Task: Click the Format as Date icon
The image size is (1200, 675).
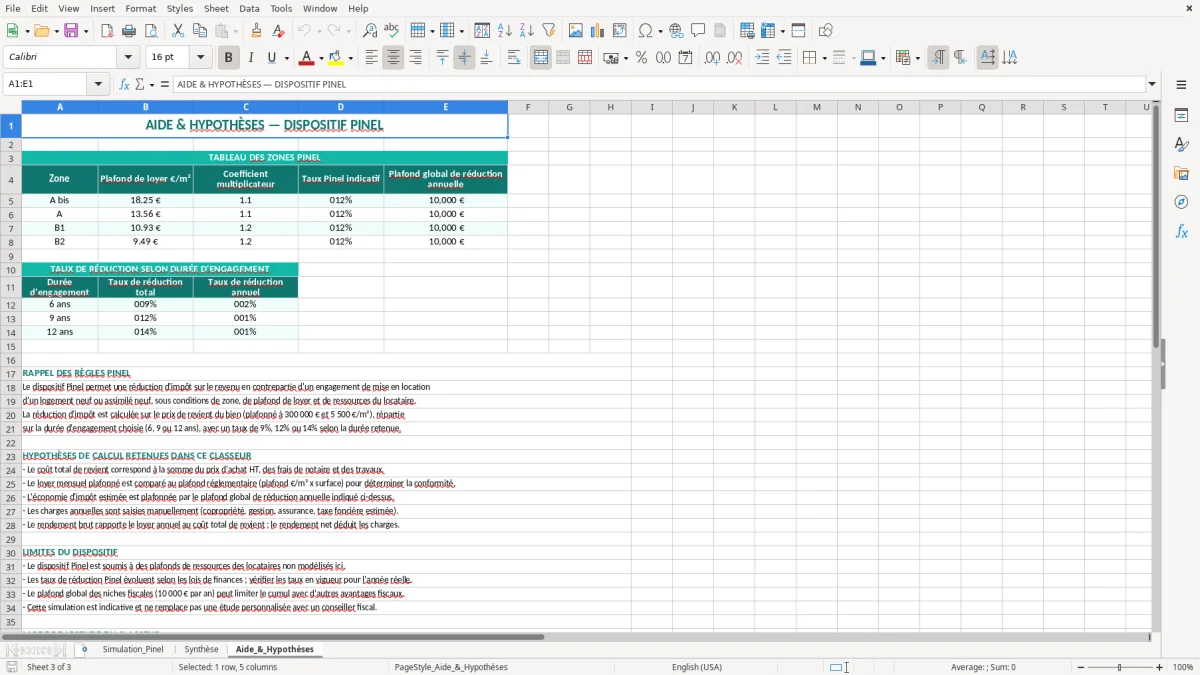Action: click(685, 58)
